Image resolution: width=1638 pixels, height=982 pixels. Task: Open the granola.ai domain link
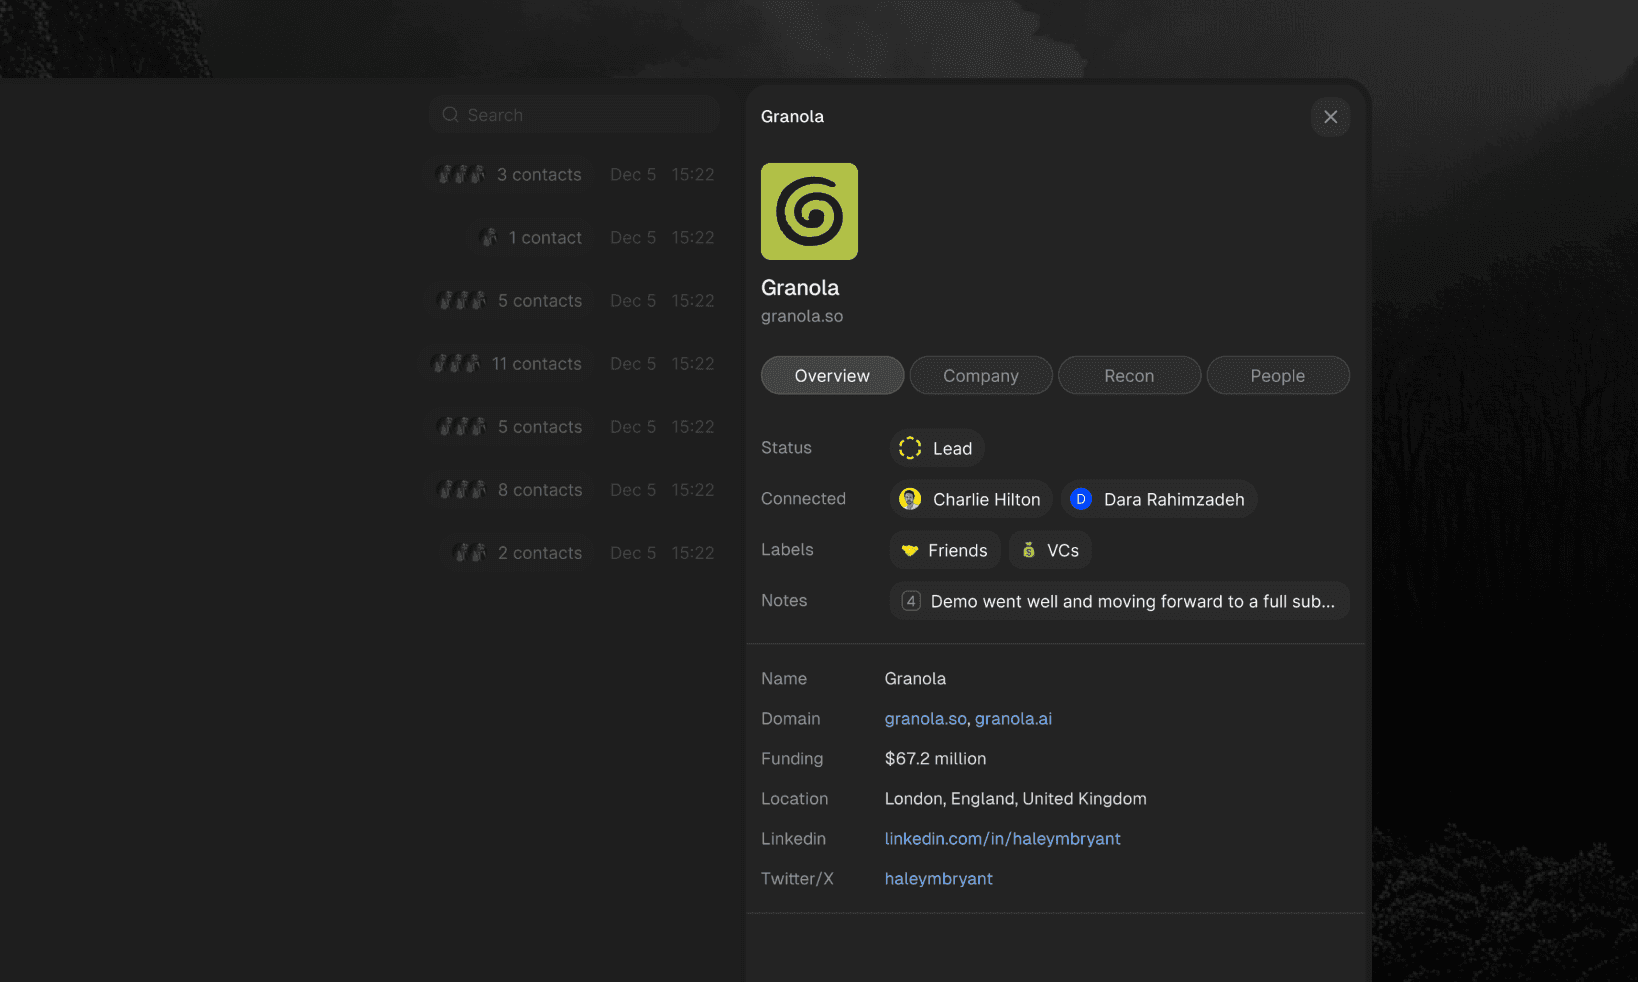1013,718
